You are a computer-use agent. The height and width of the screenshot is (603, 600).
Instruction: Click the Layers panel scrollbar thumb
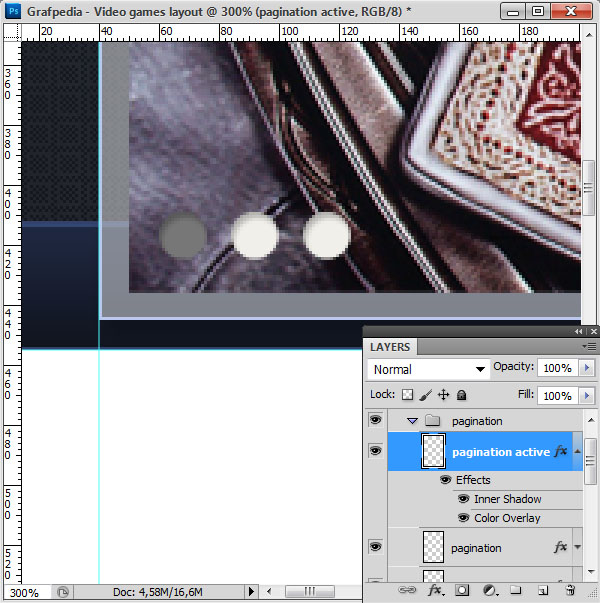pos(590,461)
